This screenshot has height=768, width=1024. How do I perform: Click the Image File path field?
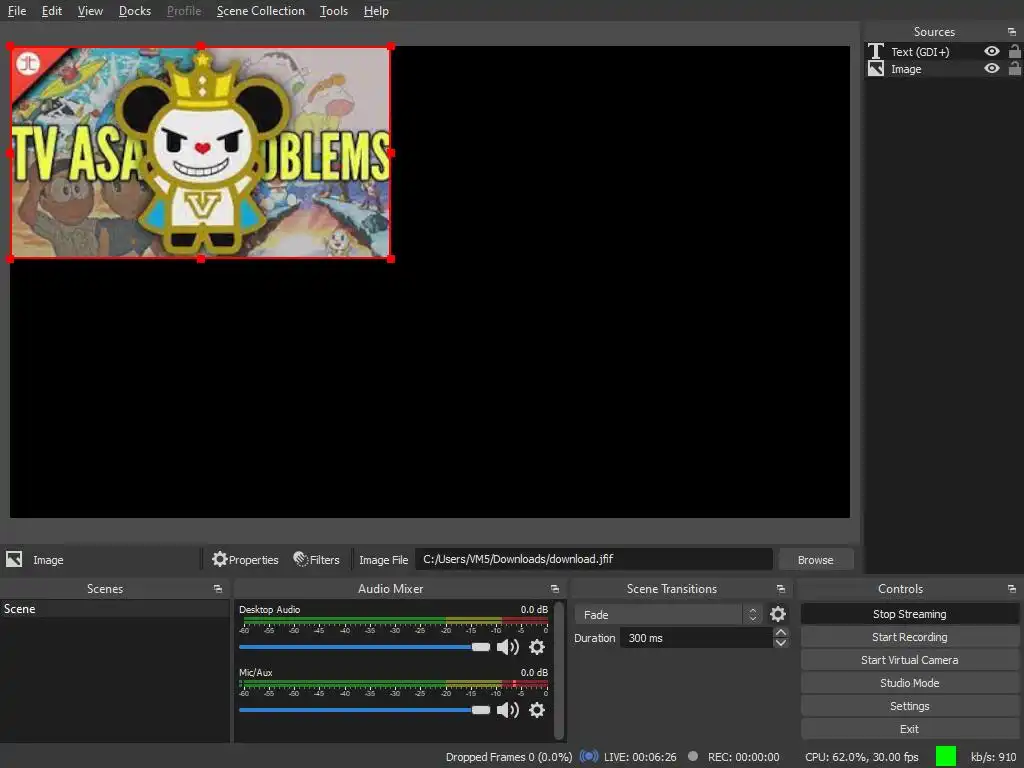tap(594, 559)
